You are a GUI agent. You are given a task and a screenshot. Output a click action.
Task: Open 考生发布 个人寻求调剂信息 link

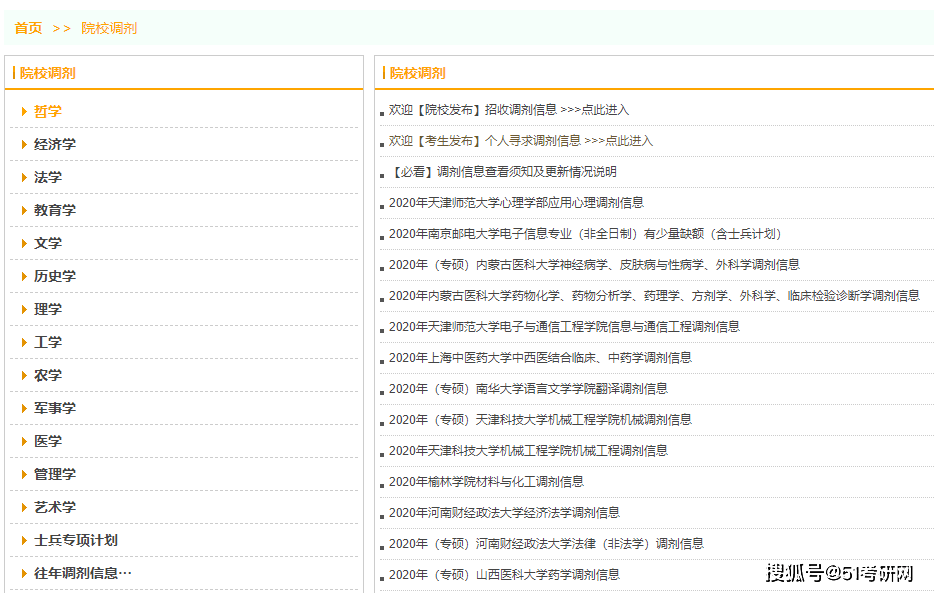click(x=520, y=141)
